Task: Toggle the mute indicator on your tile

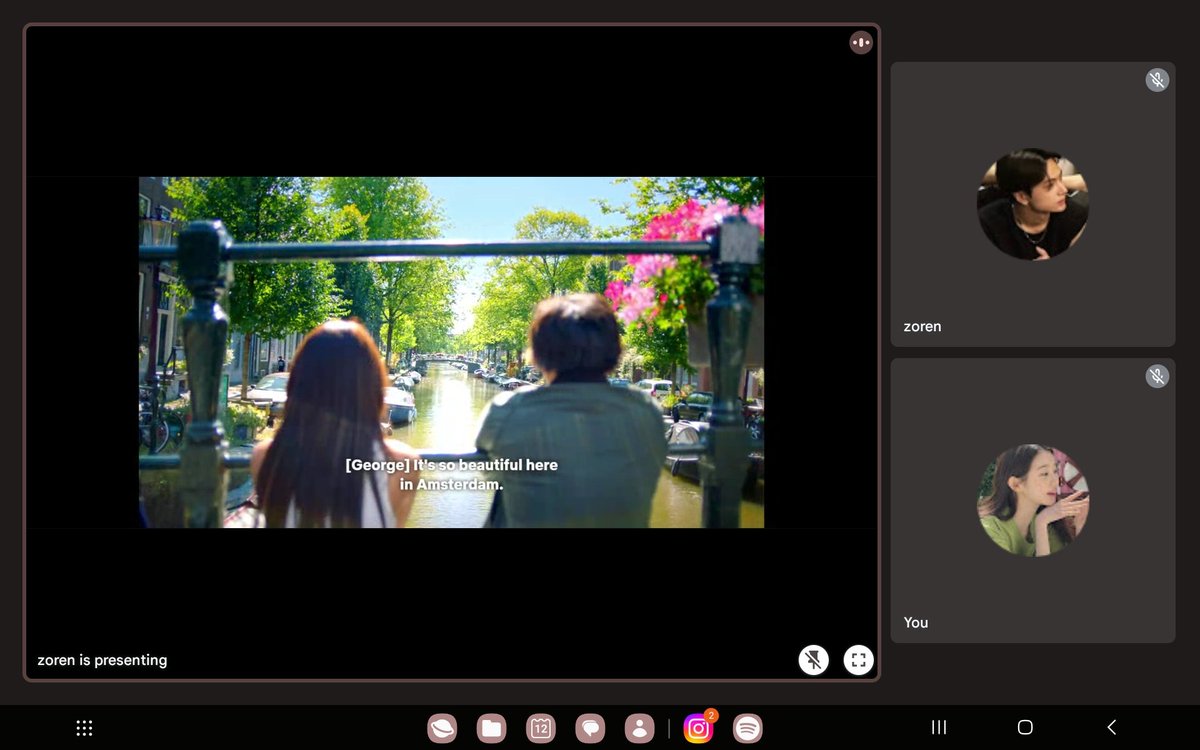Action: [1157, 376]
